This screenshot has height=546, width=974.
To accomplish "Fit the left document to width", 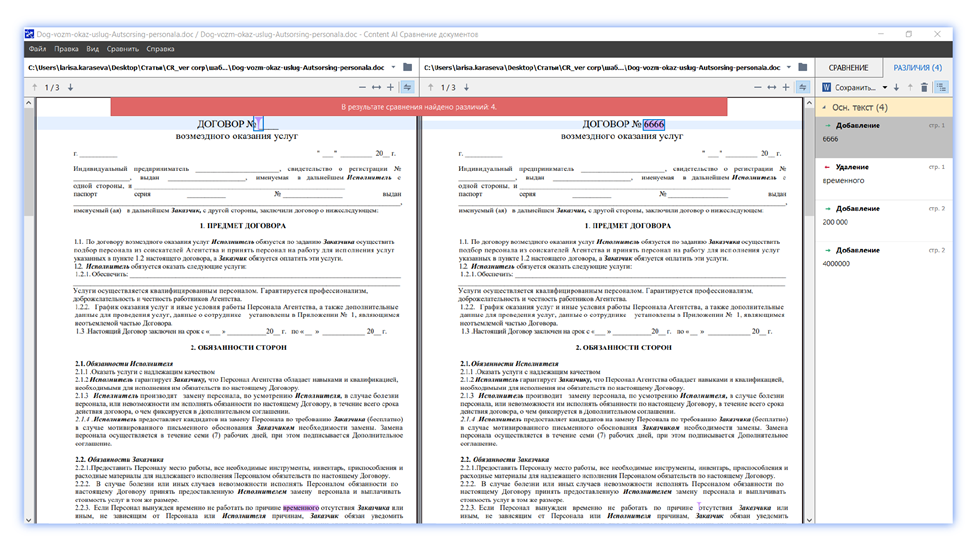I will pyautogui.click(x=376, y=88).
